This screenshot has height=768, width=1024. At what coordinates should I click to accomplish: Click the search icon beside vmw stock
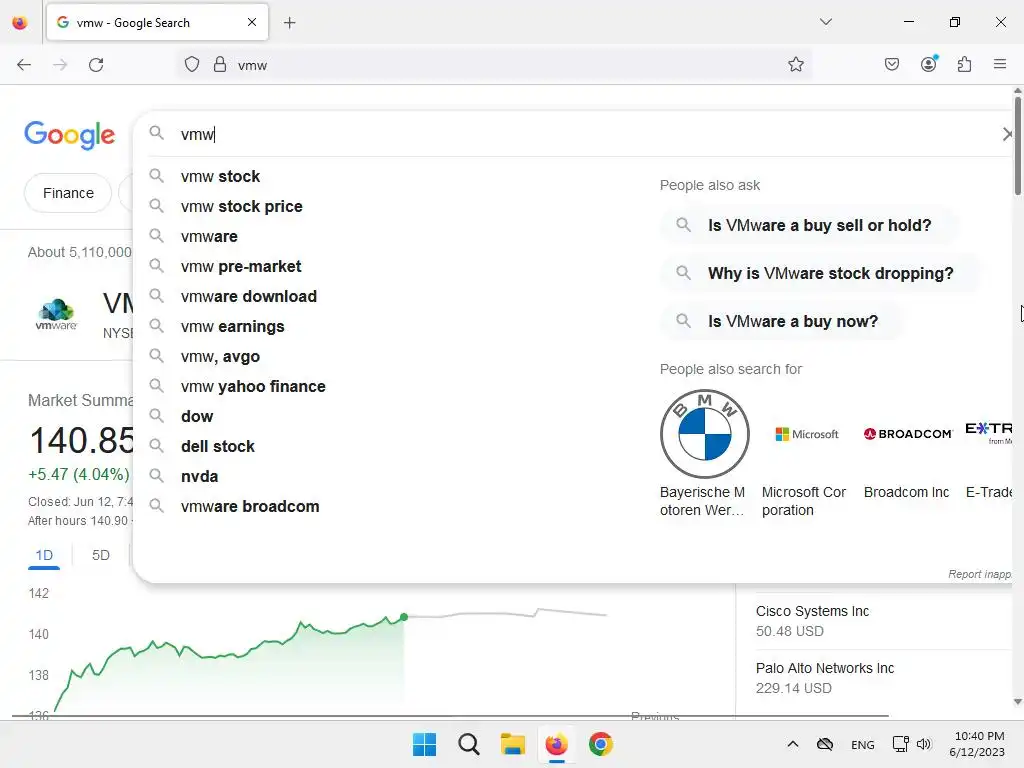coord(156,176)
